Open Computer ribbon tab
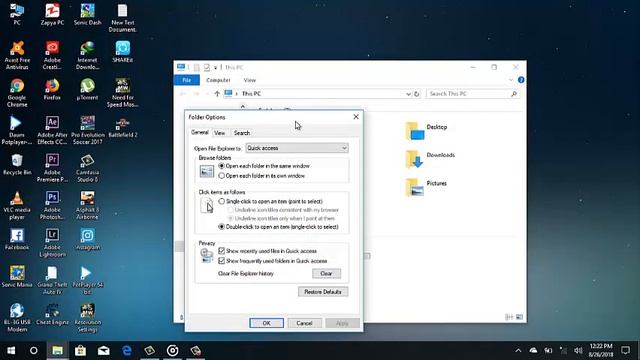The width and height of the screenshot is (640, 360). [x=218, y=80]
